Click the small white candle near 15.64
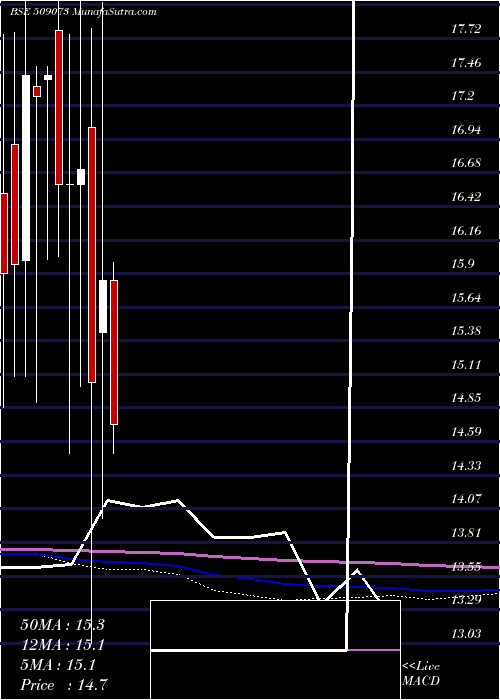Viewport: 500px width, 700px height. pos(103,306)
